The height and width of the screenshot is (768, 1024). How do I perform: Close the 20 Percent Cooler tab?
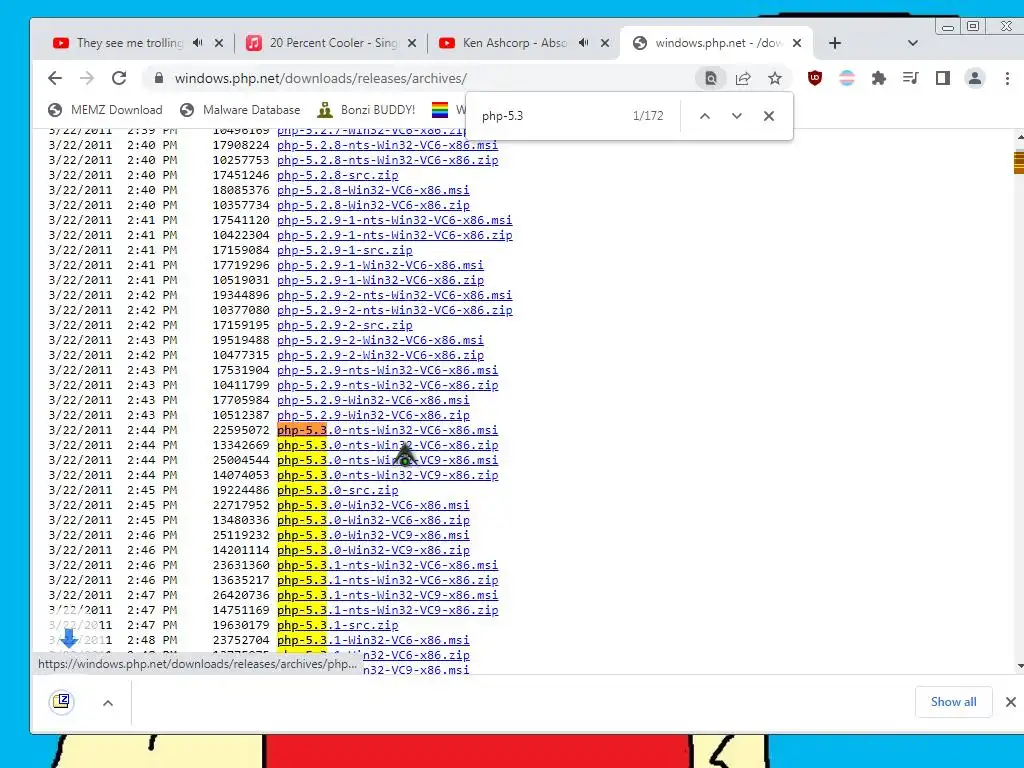(412, 43)
